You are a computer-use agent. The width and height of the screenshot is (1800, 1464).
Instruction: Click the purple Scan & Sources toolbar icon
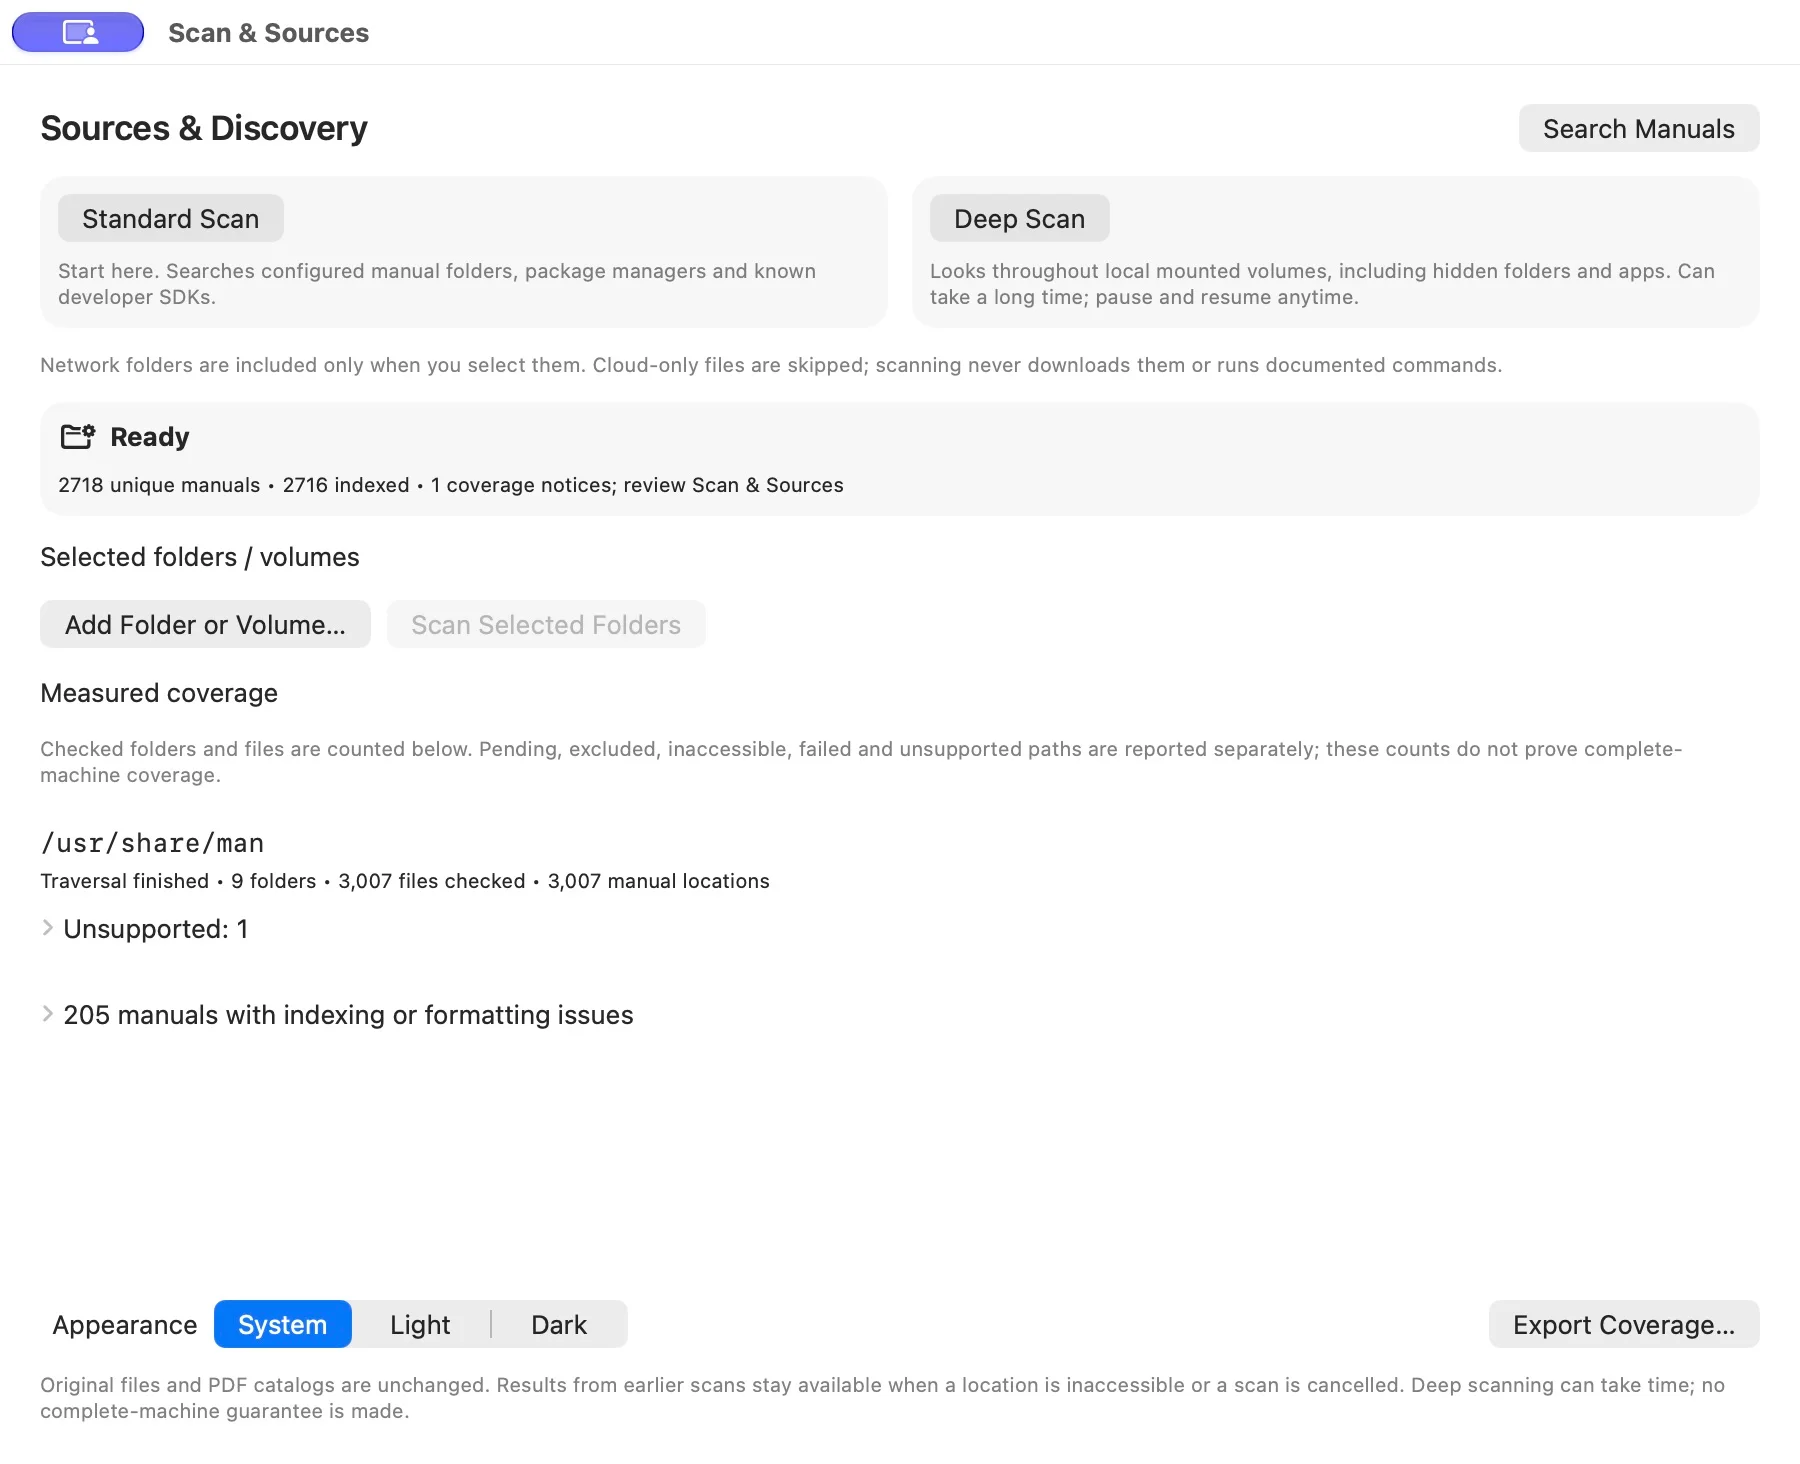point(78,32)
